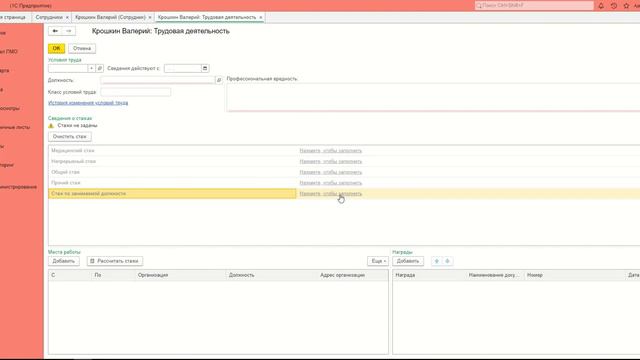This screenshot has height=360, width=640.
Task: Click the Условия труда input field
Action: (x=68, y=68)
